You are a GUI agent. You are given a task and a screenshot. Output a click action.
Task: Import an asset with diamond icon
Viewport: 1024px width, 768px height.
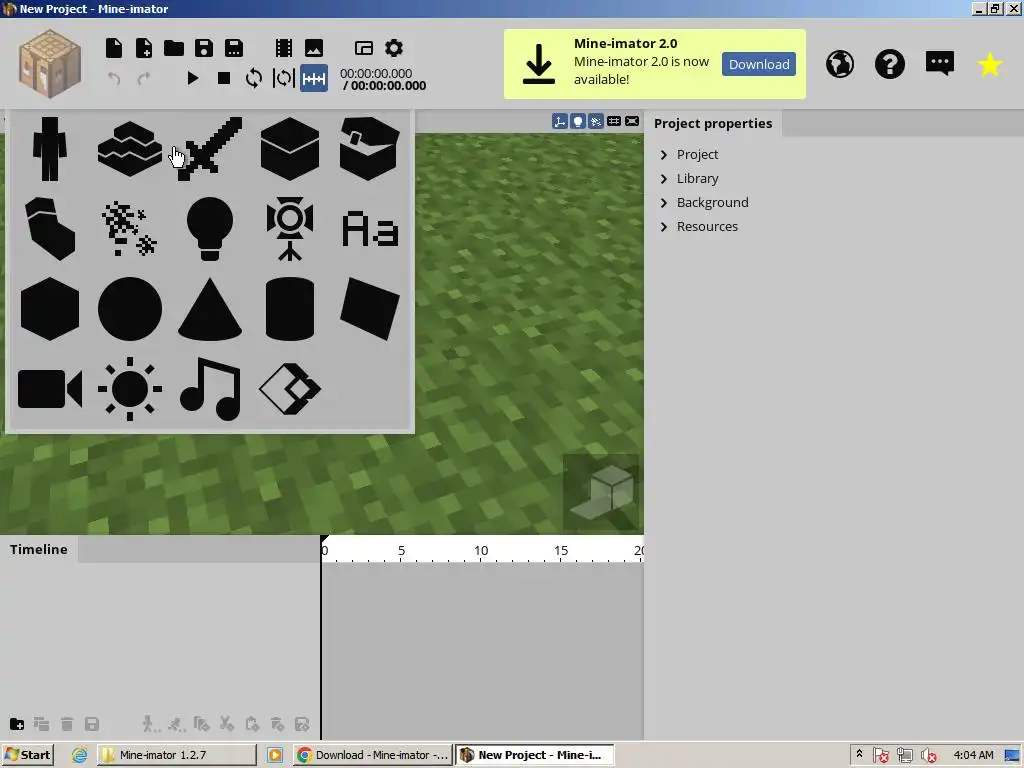(x=290, y=389)
